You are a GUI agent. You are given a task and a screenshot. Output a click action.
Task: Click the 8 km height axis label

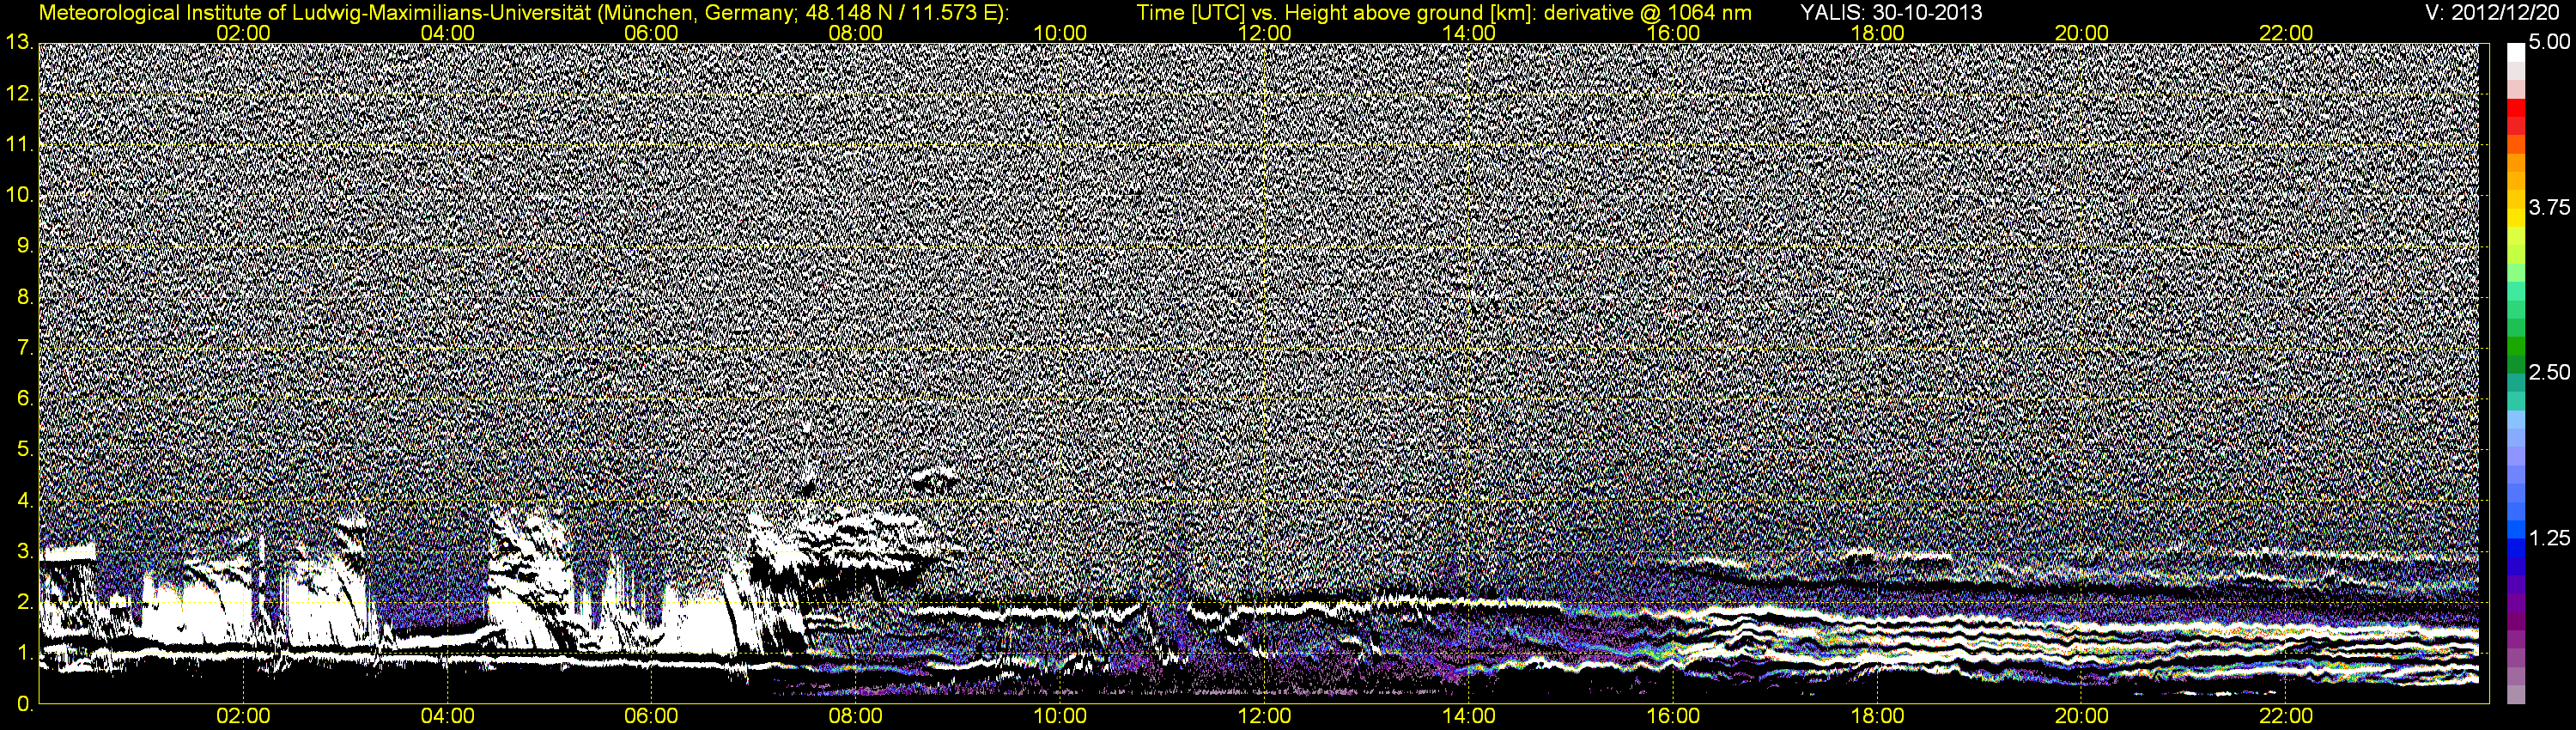(24, 297)
